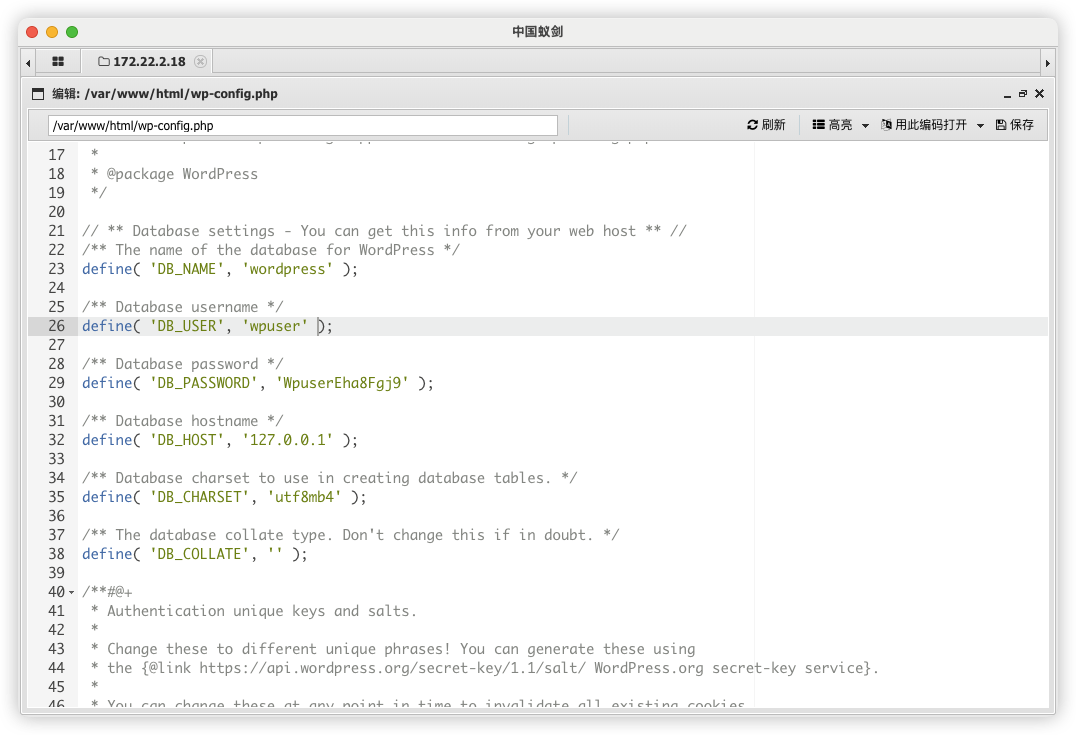Image resolution: width=1076 pixels, height=735 pixels.
Task: Click the 'wordpress' database name string
Action: point(288,269)
